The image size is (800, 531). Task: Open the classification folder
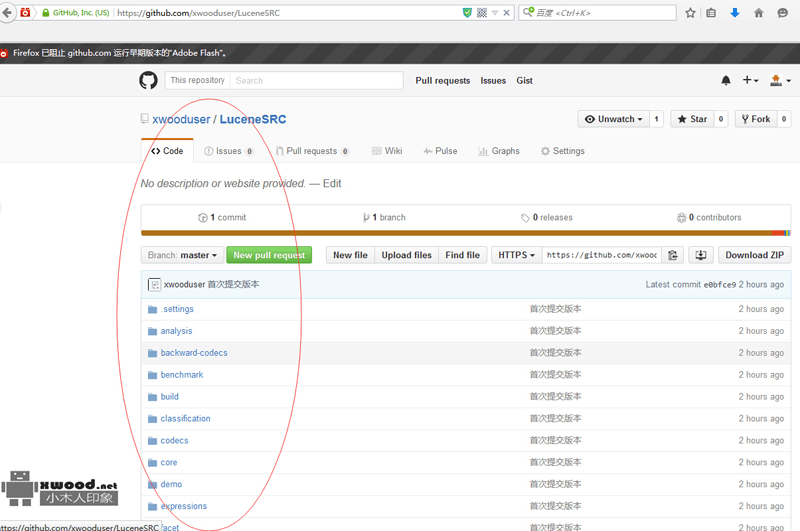pyautogui.click(x=185, y=419)
